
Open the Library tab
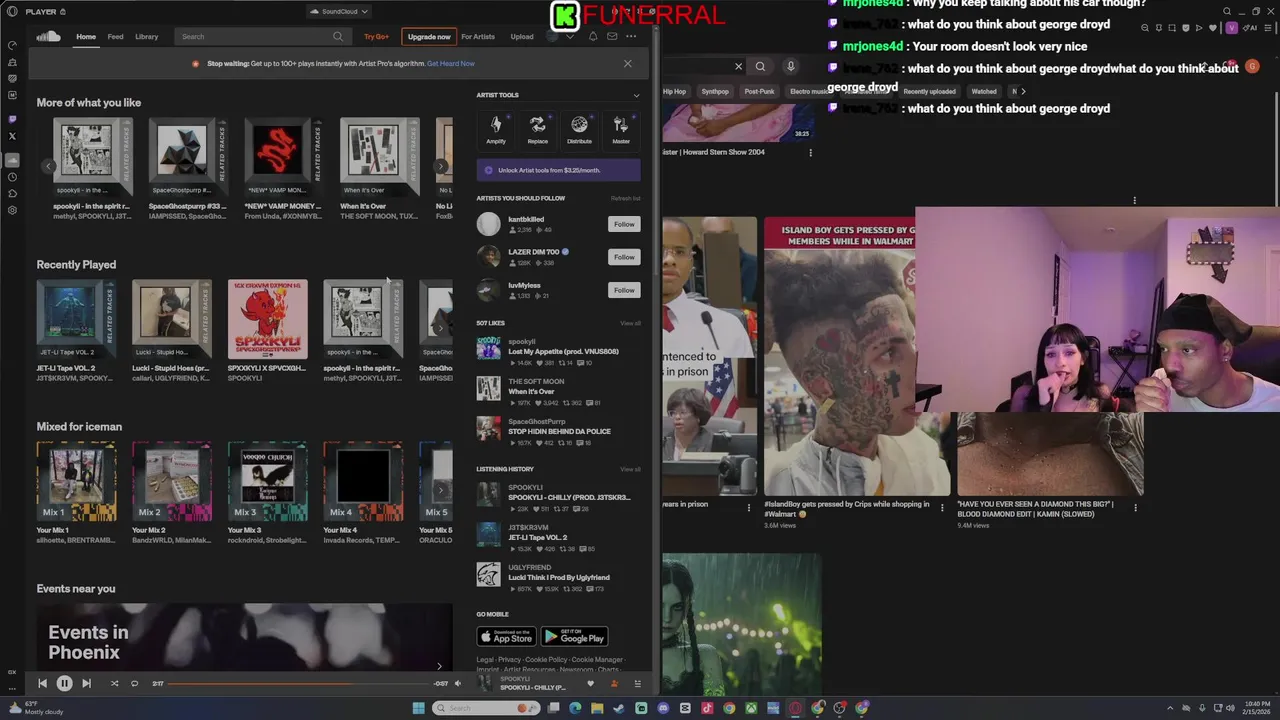click(x=147, y=37)
